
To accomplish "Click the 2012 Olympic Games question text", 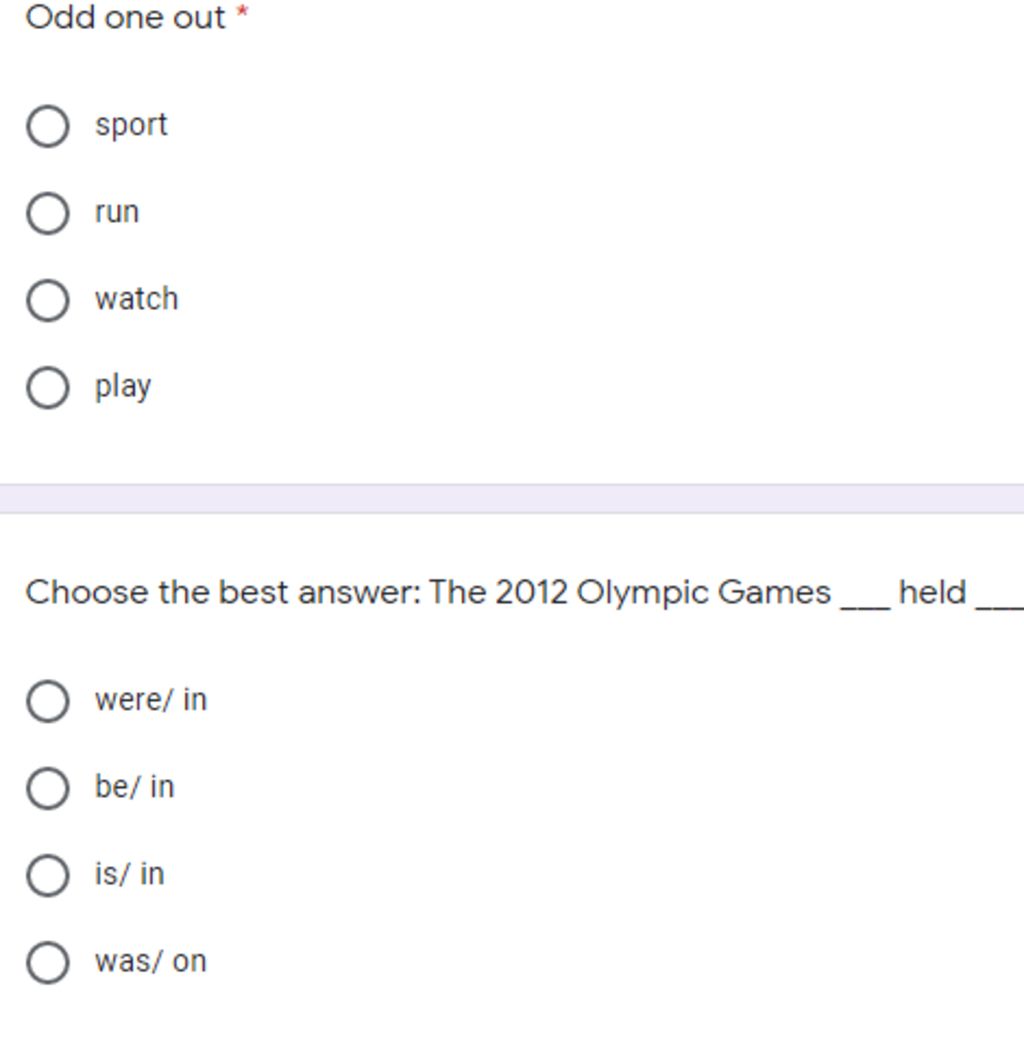I will tap(524, 592).
